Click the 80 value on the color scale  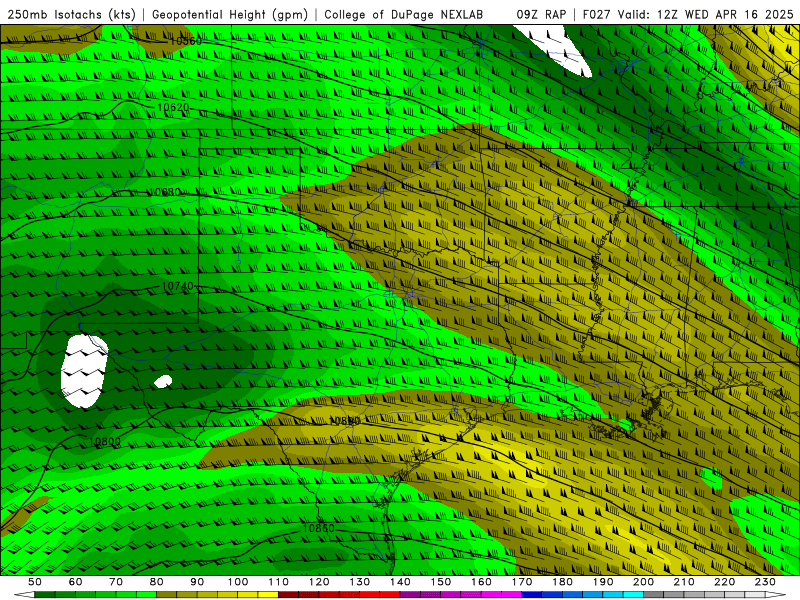click(x=157, y=582)
